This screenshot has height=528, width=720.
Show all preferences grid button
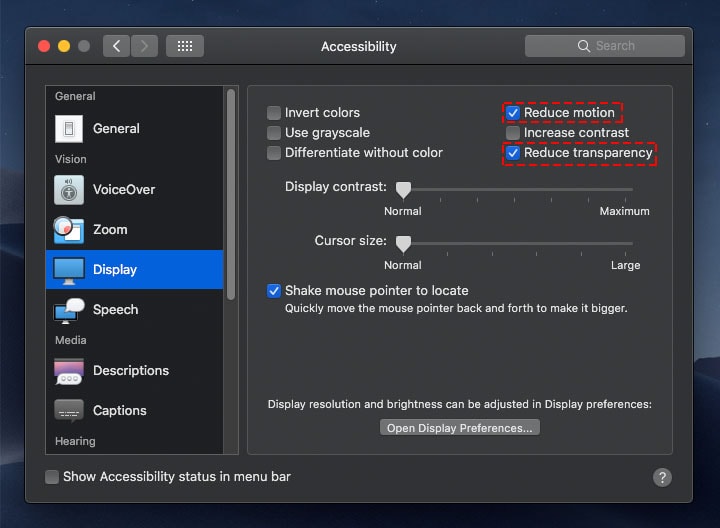click(x=185, y=46)
